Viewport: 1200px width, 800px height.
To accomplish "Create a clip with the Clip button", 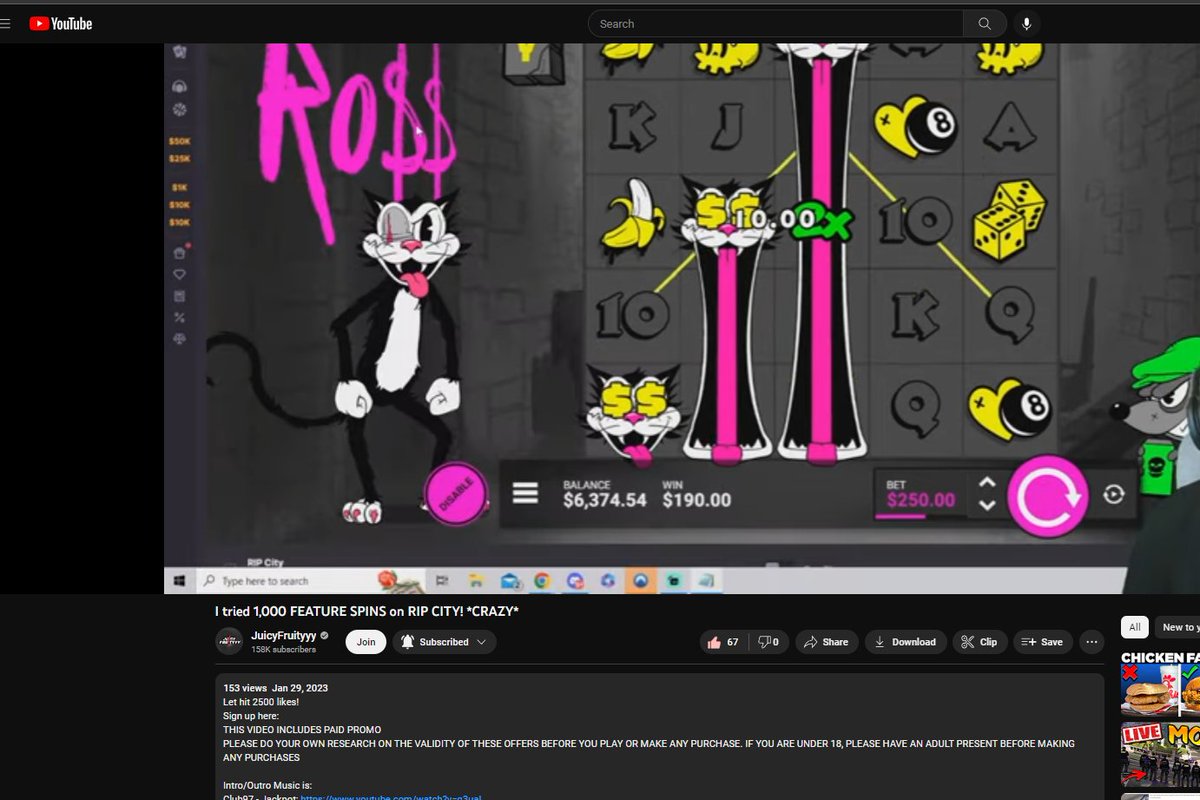I will 980,642.
